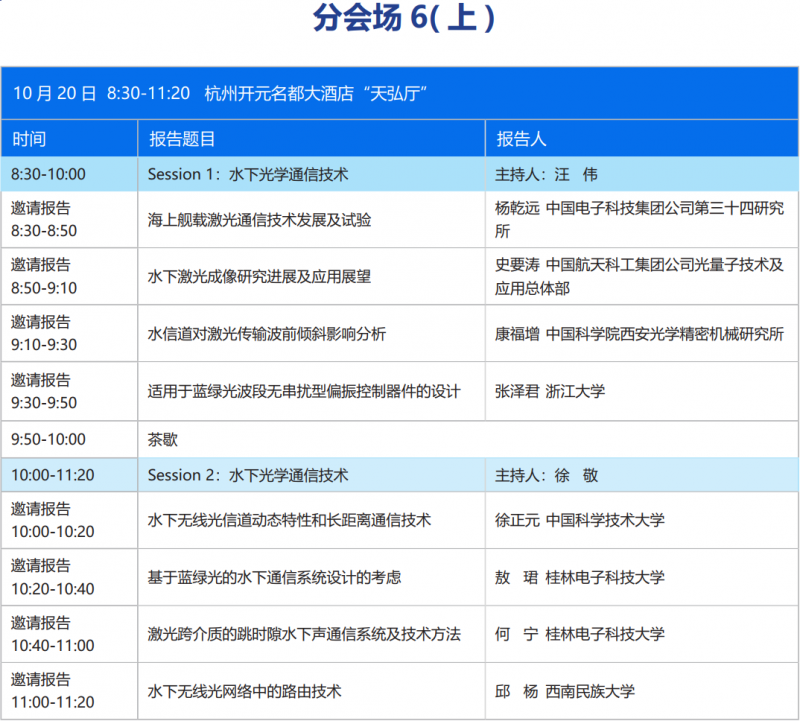This screenshot has height=721, width=800.
Task: Click the 茶歇 break row
Action: [163, 439]
